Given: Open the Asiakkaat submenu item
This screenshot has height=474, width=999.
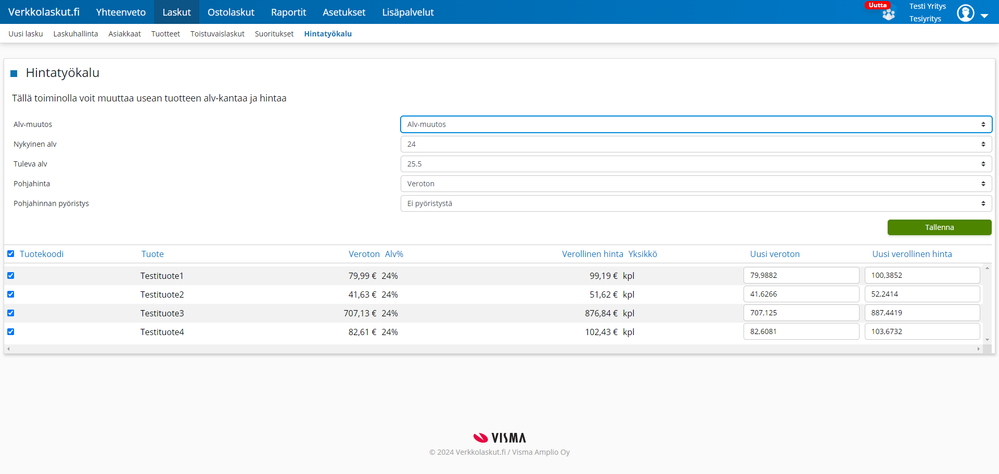Looking at the screenshot, I should 124,34.
